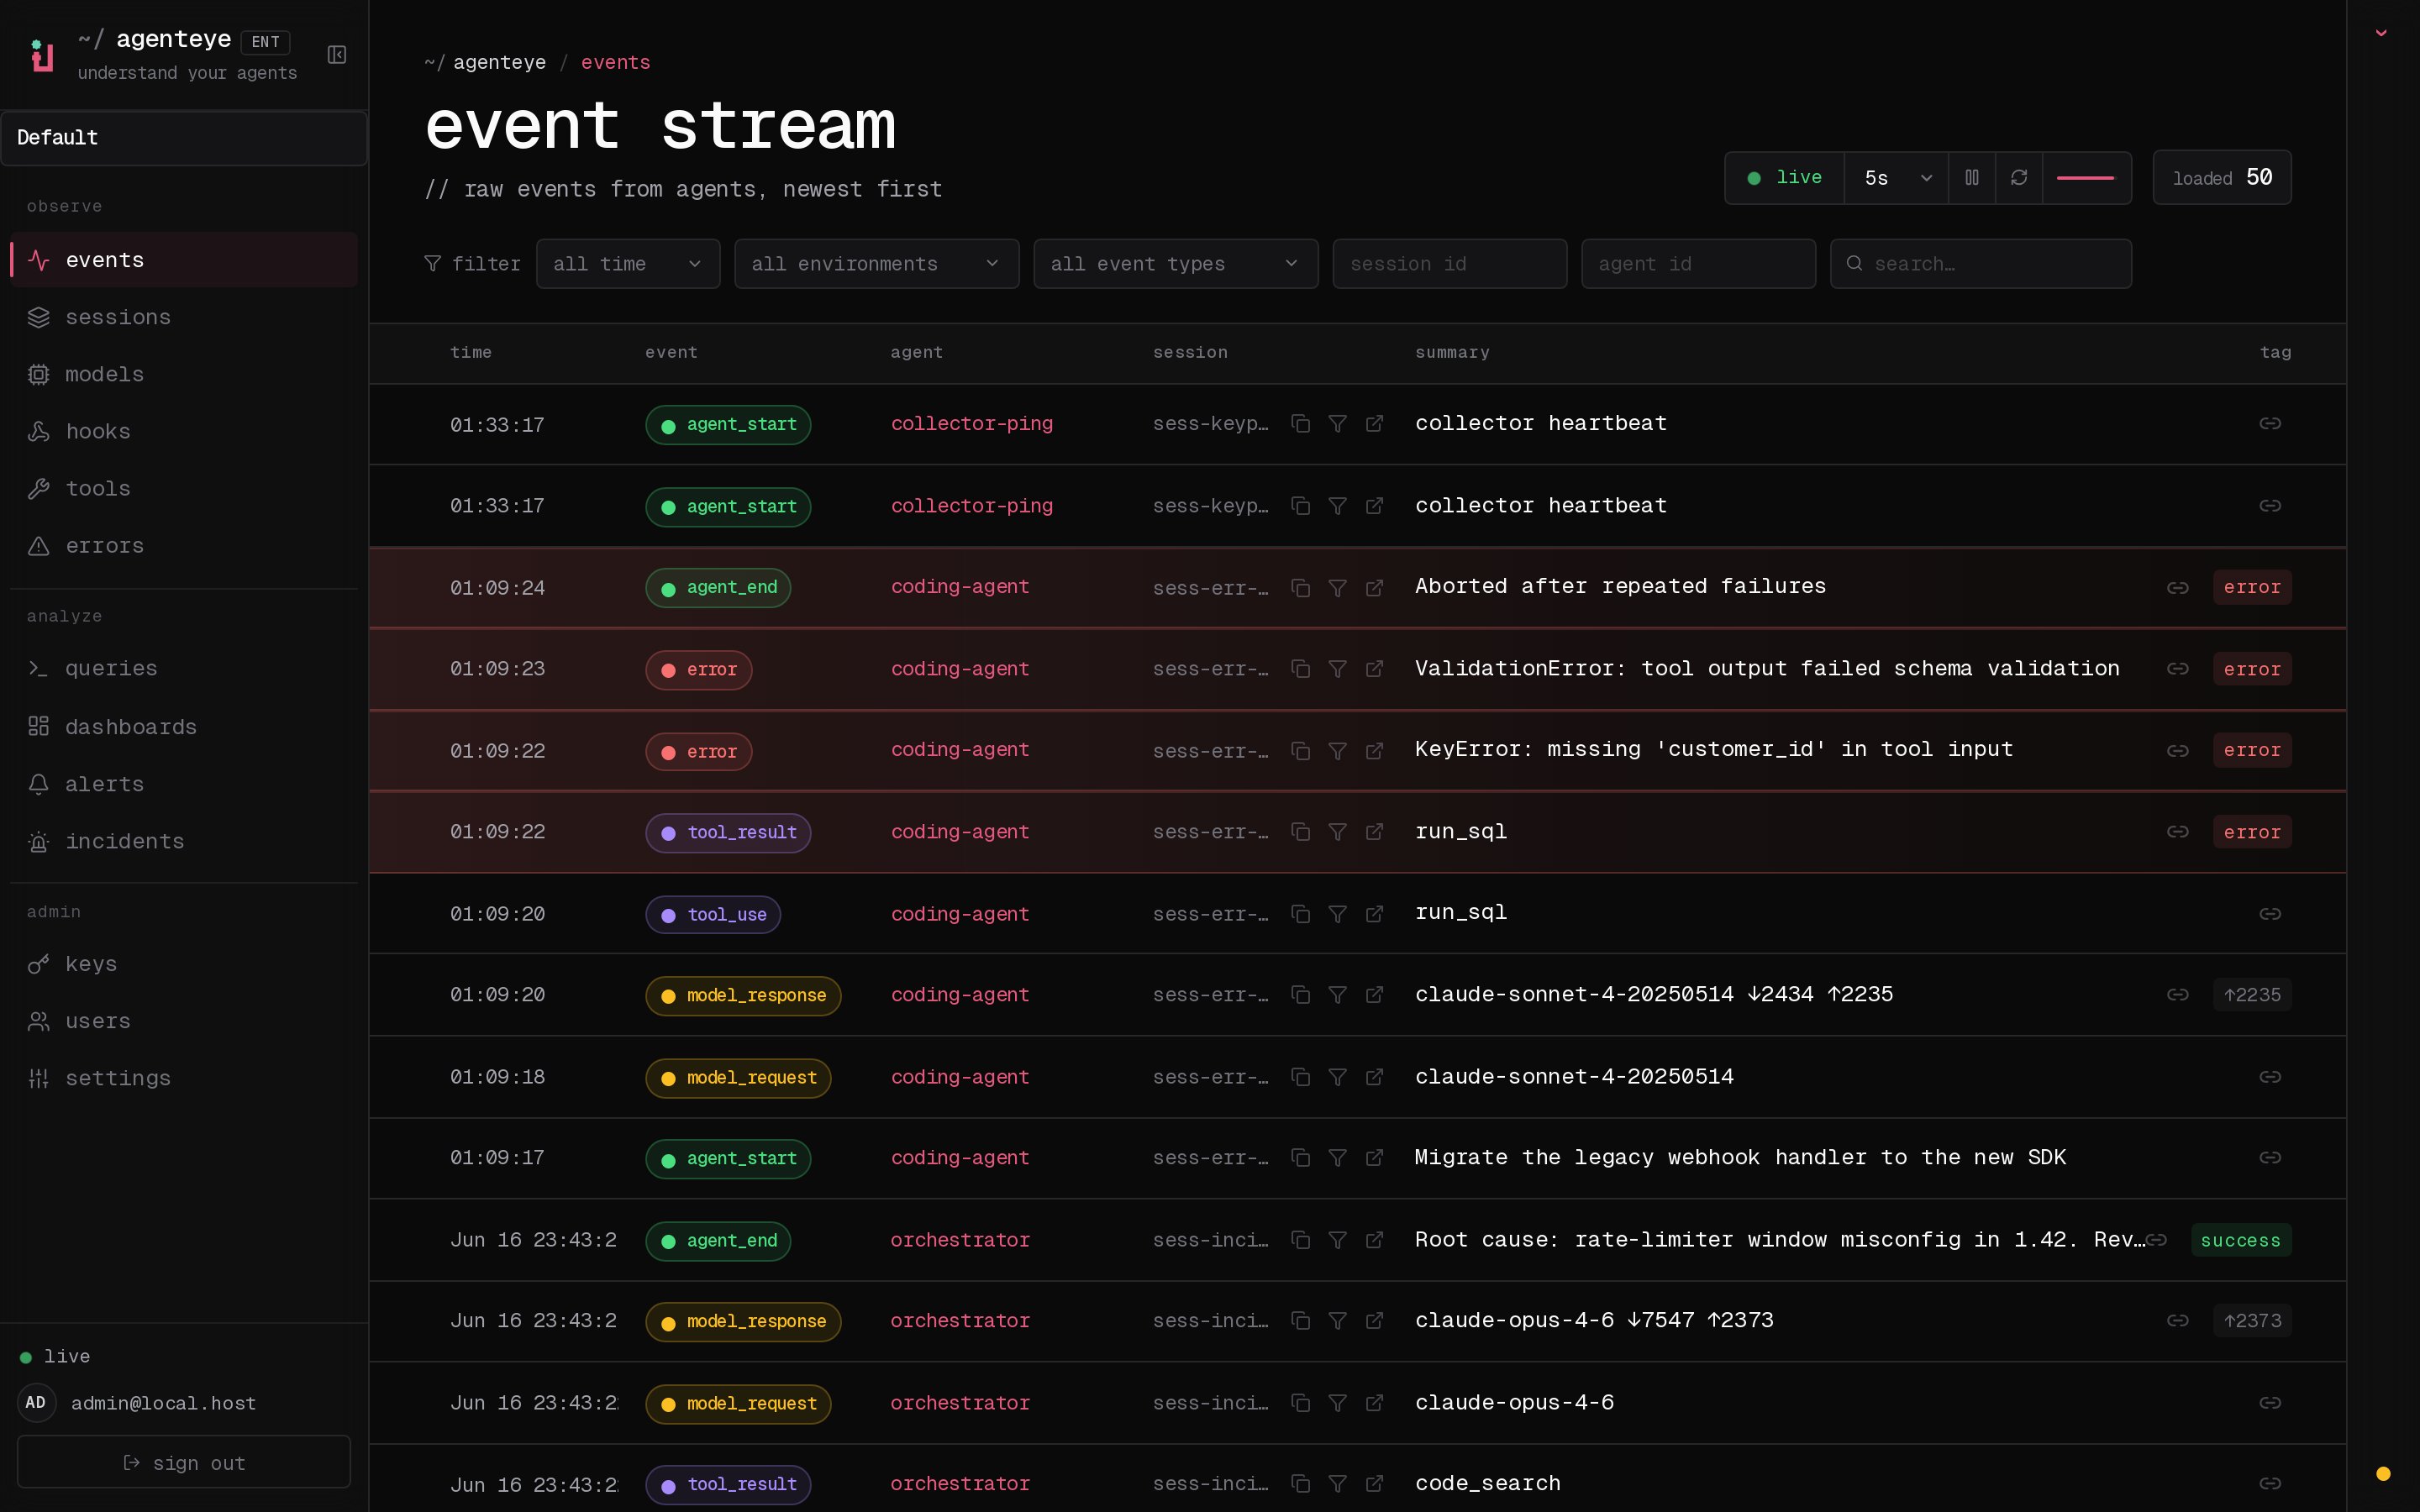The height and width of the screenshot is (1512, 2420).
Task: Filter by session in claude-opus-4-6 model_request row
Action: (1337, 1403)
